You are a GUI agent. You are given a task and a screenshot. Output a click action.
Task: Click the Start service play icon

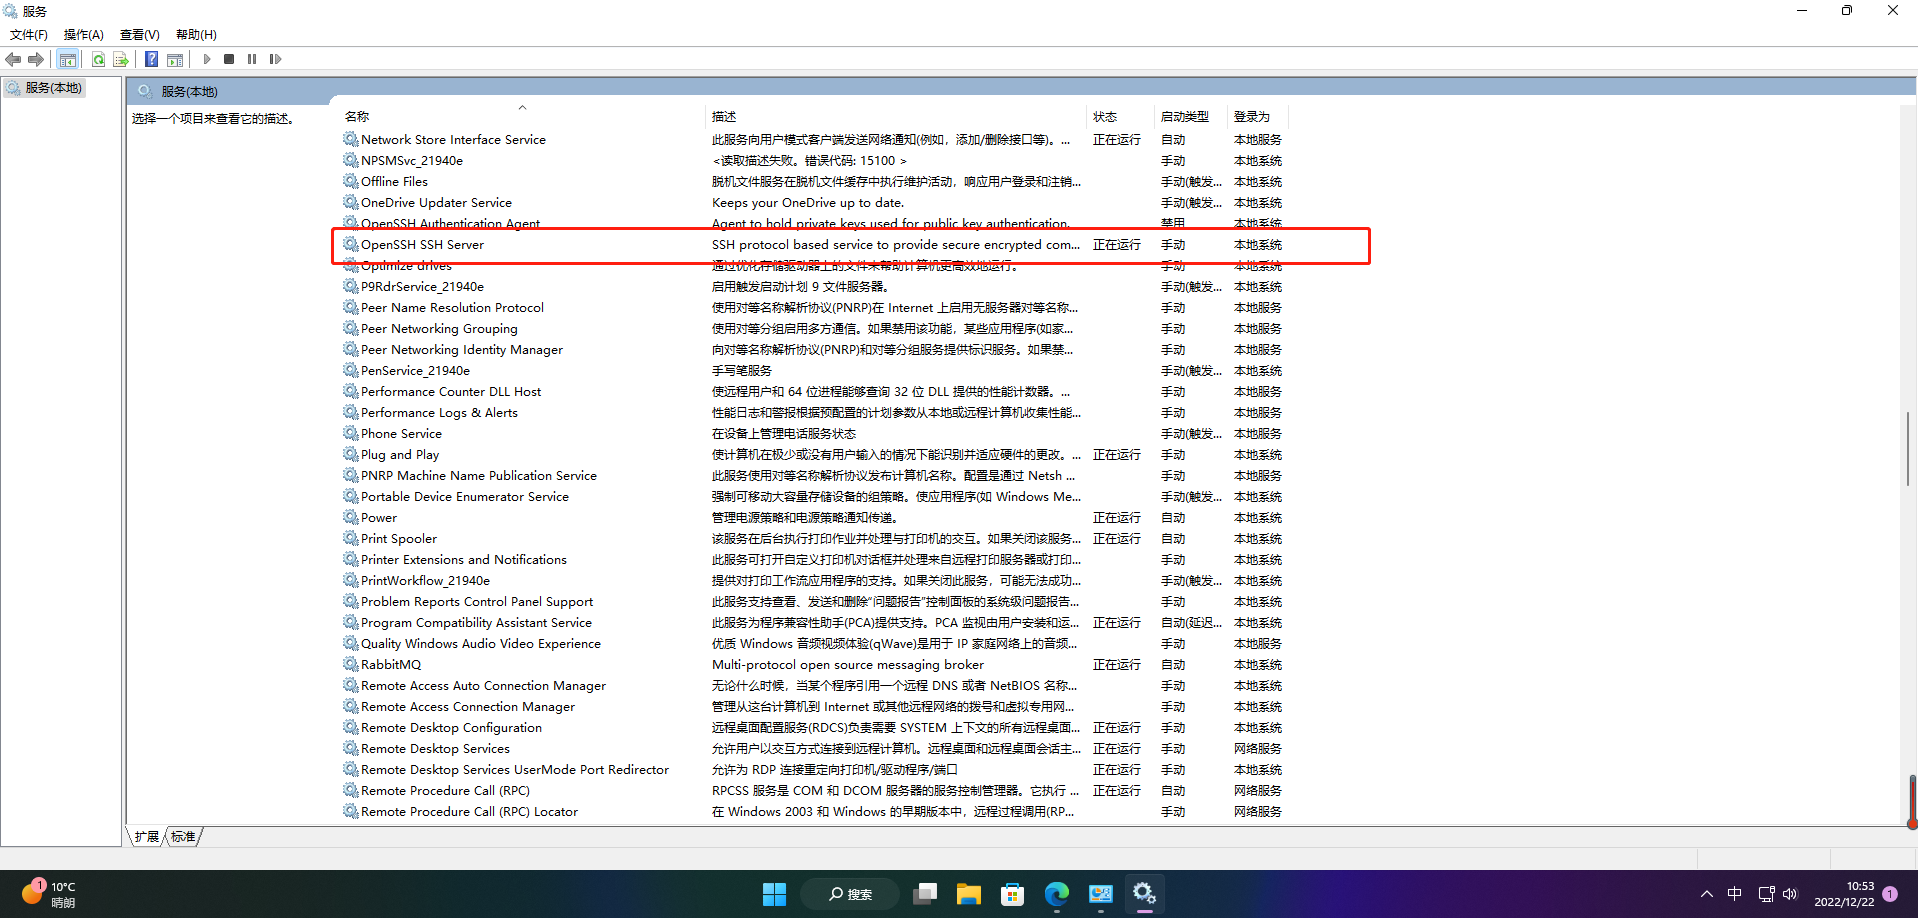pos(207,59)
